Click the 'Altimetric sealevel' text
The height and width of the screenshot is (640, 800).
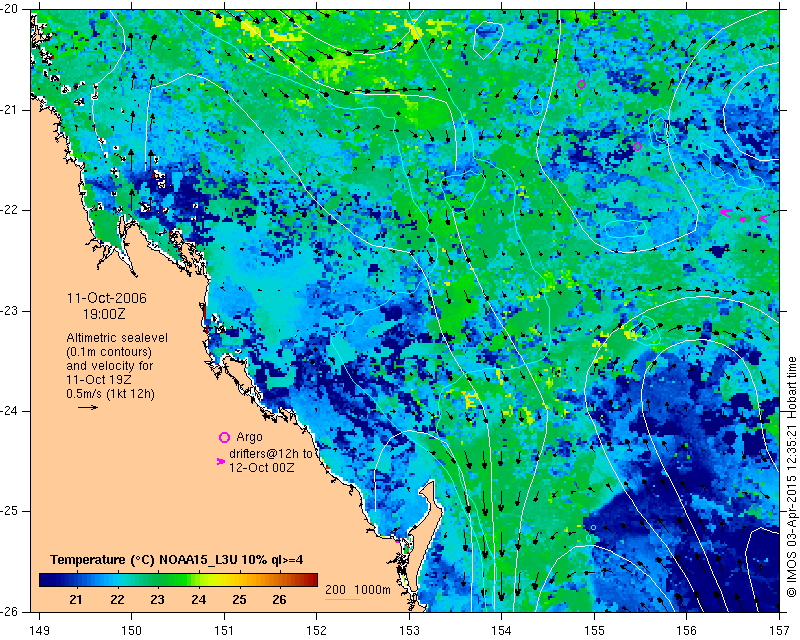click(x=117, y=338)
